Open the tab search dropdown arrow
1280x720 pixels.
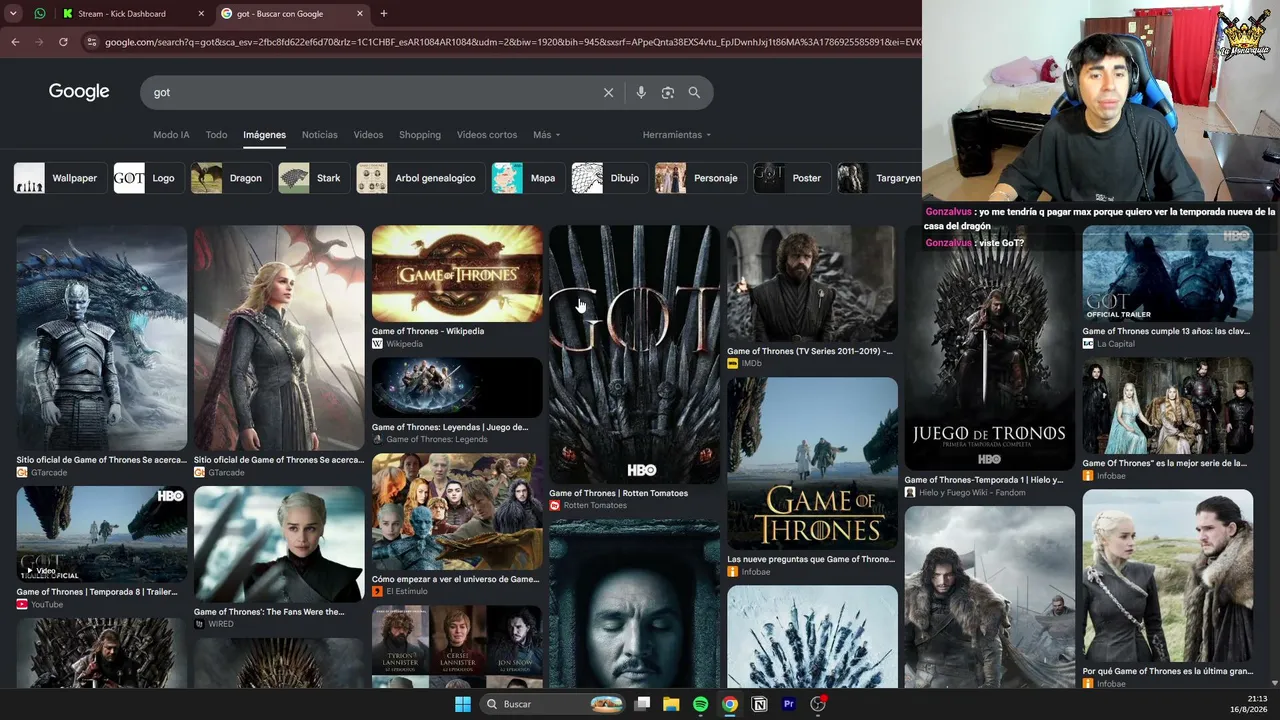[x=13, y=14]
